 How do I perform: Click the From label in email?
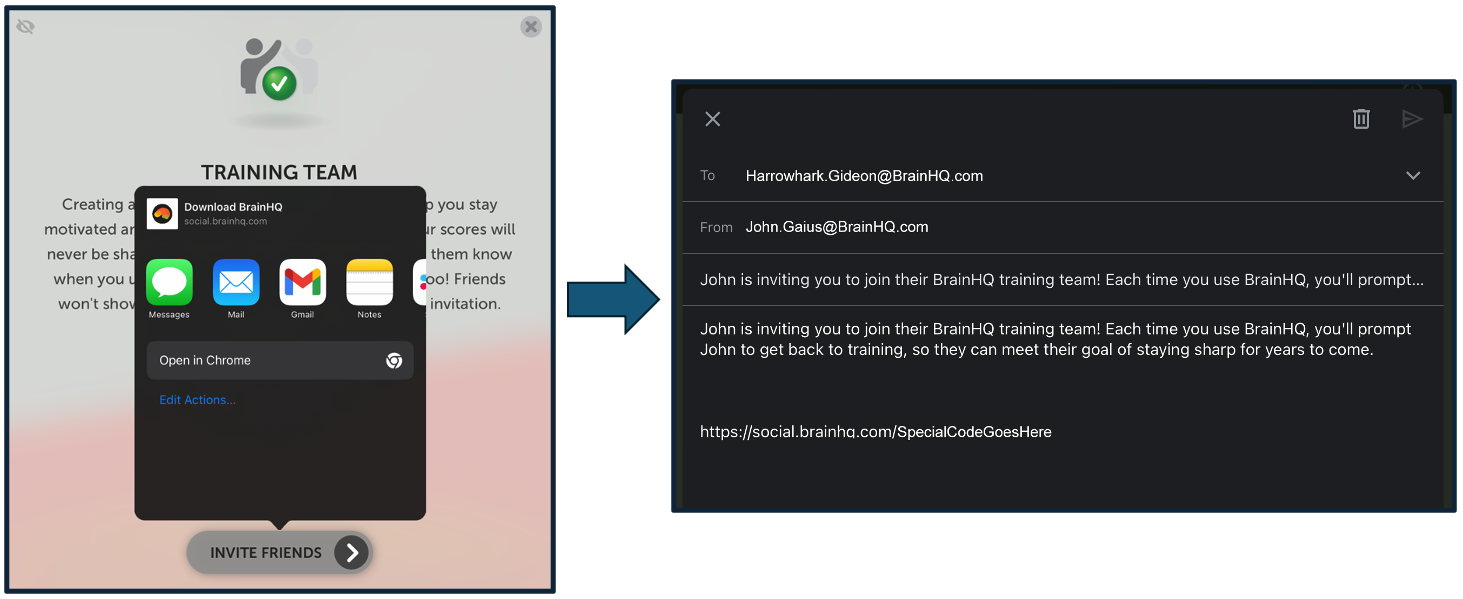pyautogui.click(x=716, y=228)
